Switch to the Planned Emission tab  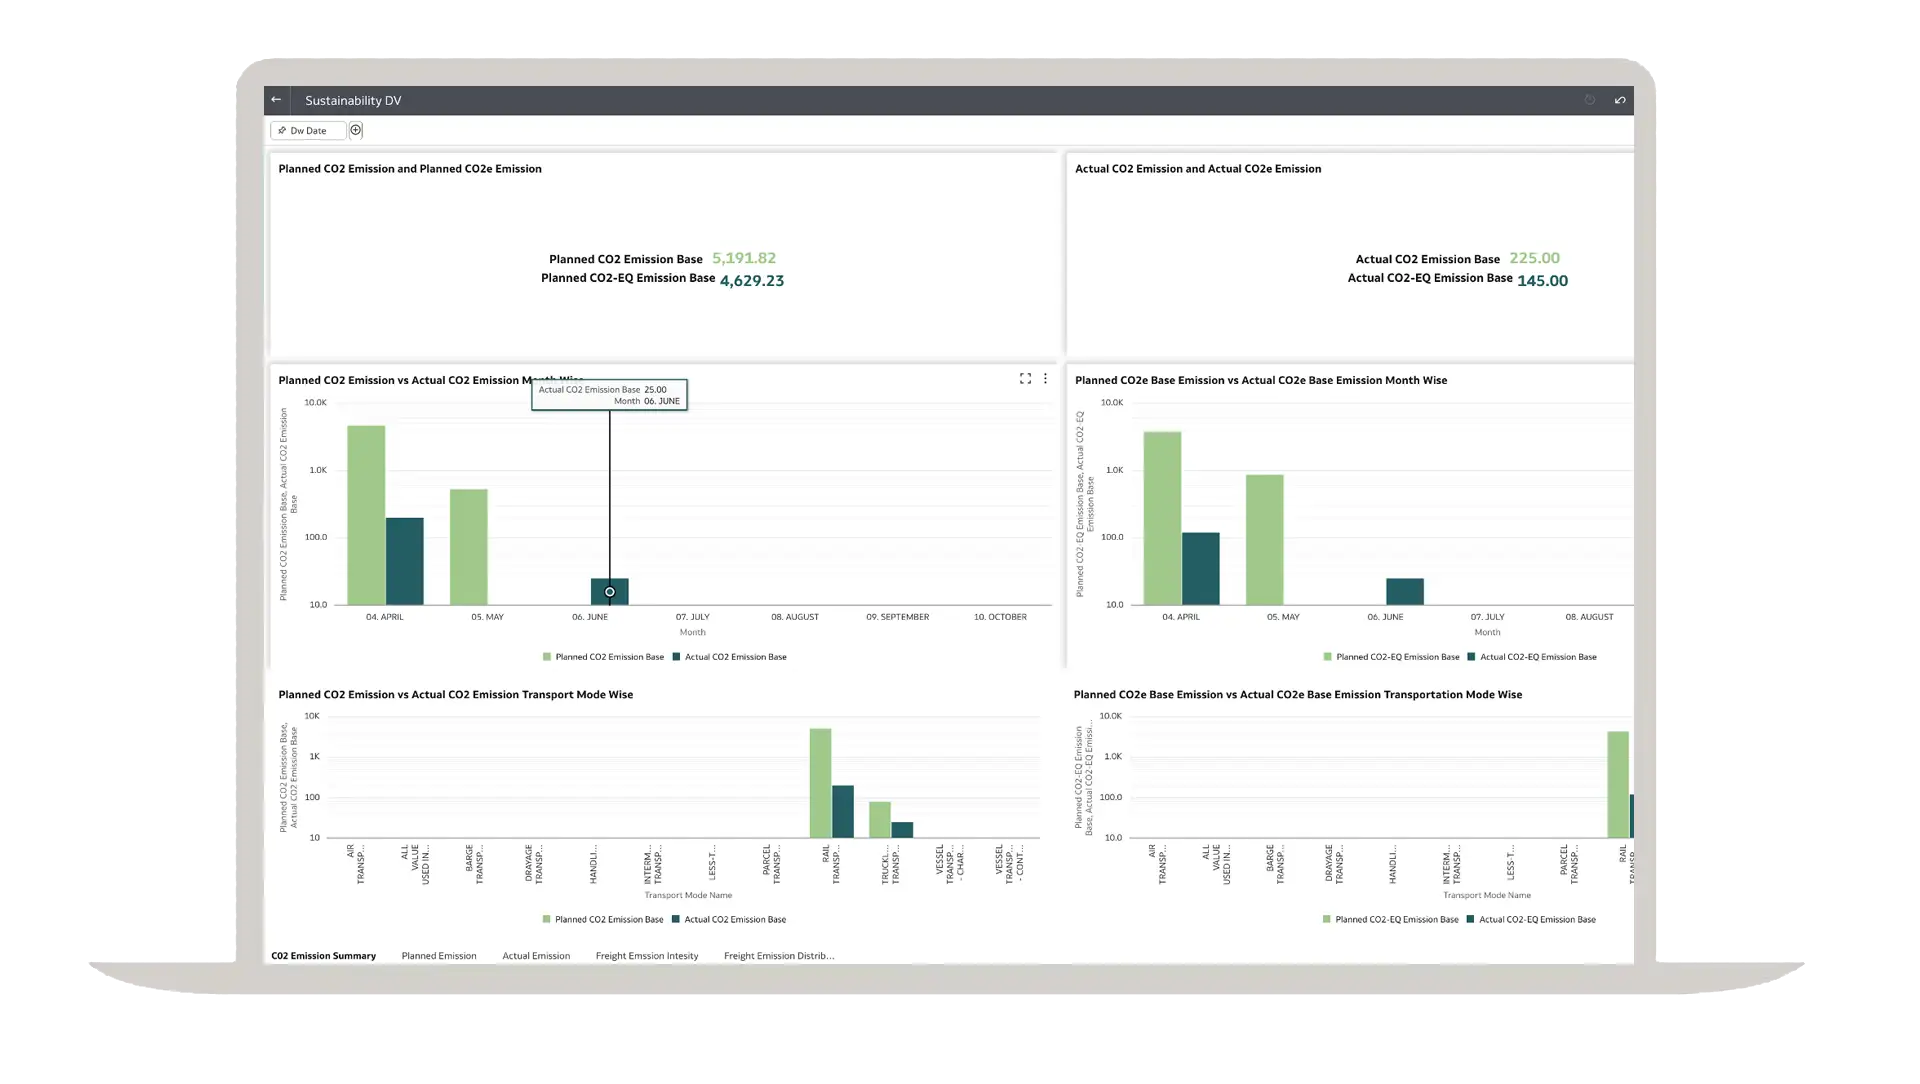438,956
